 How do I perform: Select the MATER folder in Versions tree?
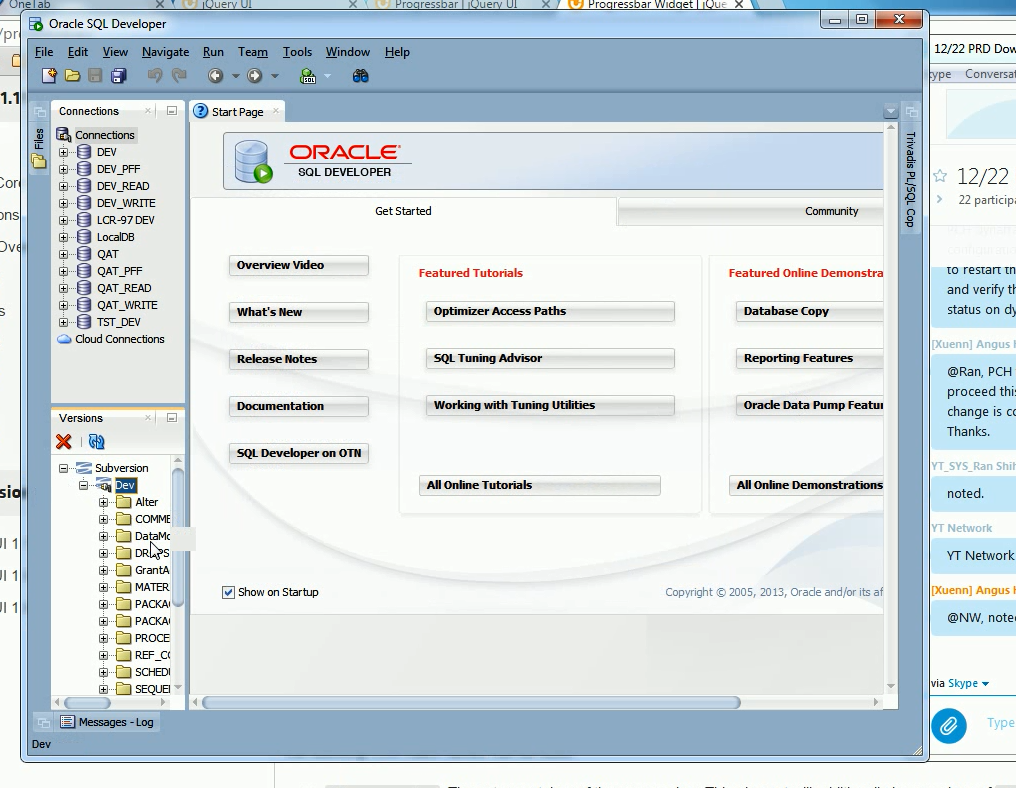152,587
